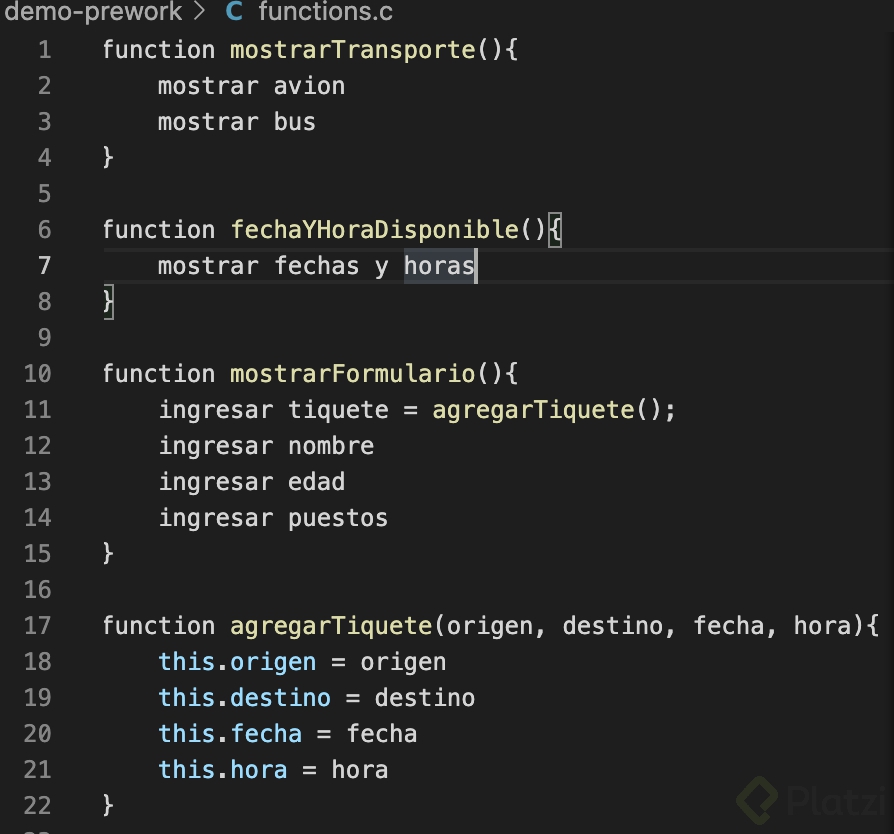The height and width of the screenshot is (834, 894).
Task: Open the functions.c breadcrumb item
Action: (x=325, y=13)
